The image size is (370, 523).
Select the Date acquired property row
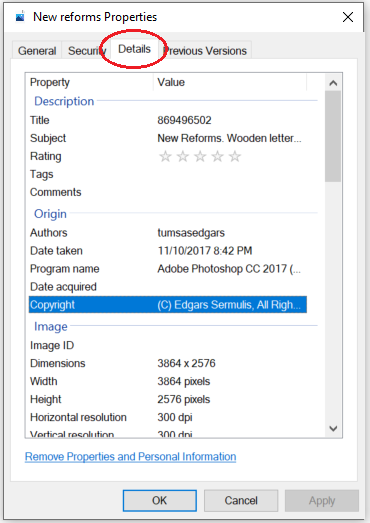(168, 287)
